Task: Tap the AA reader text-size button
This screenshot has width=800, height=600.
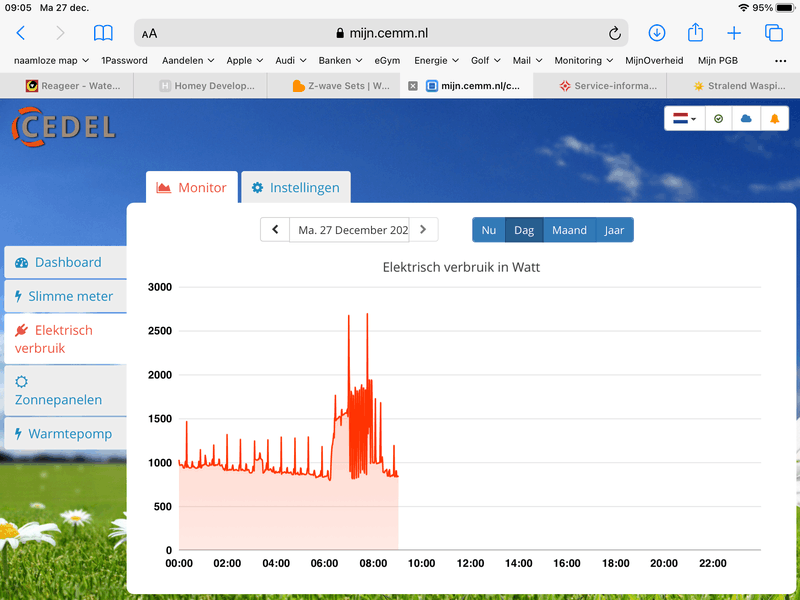Action: [149, 34]
